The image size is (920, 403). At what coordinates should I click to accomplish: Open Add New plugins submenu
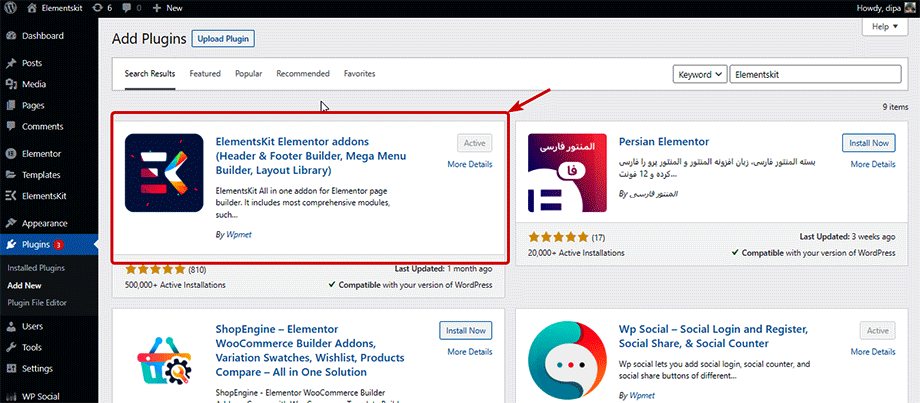pyautogui.click(x=25, y=286)
